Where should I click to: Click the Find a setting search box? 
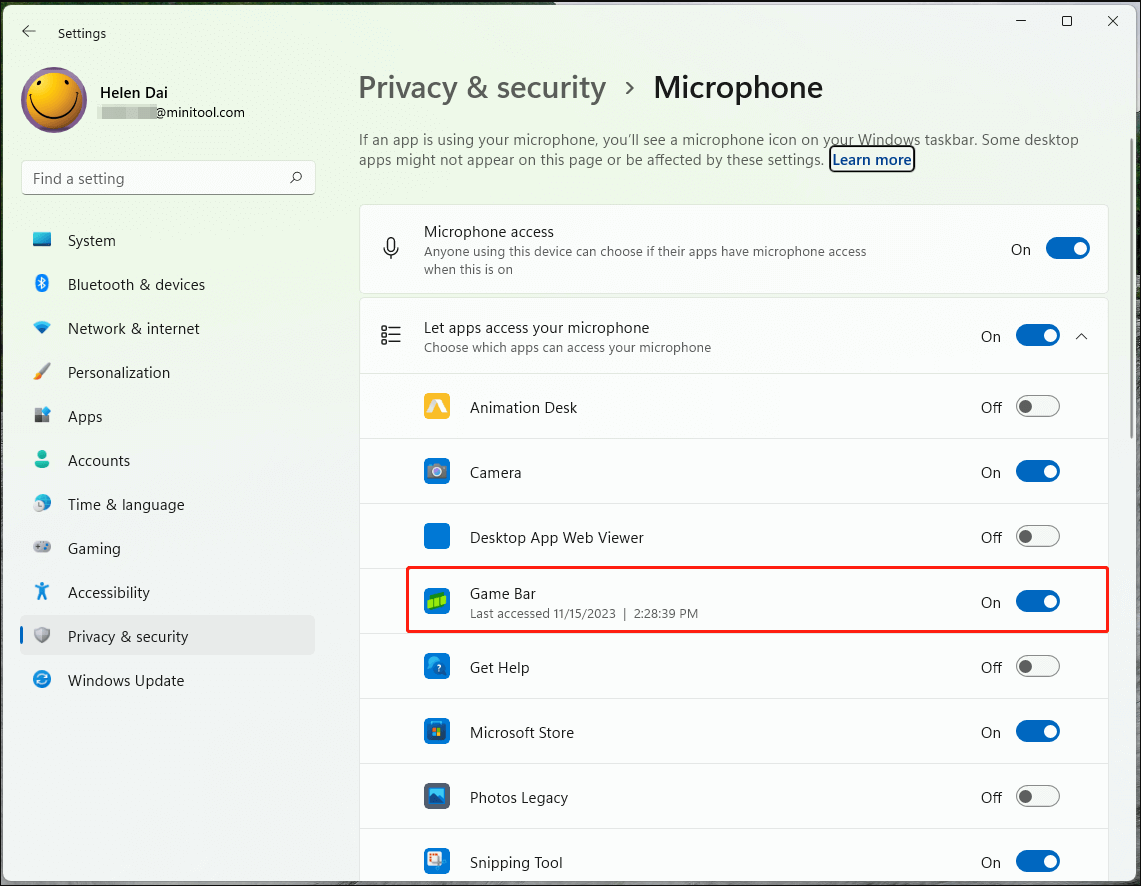[168, 177]
